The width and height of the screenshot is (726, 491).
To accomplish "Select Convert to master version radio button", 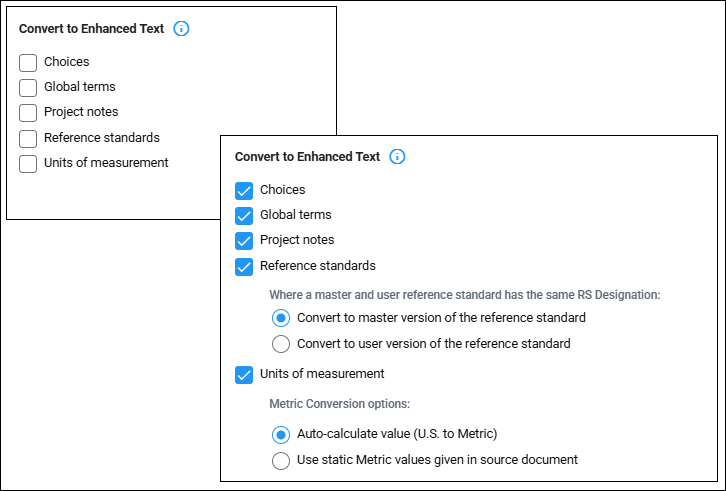I will (281, 318).
